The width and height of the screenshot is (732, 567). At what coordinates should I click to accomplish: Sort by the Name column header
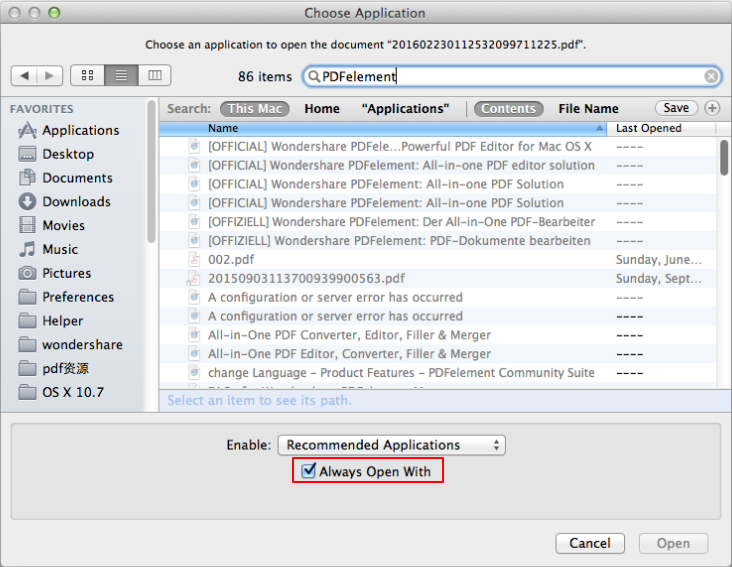point(383,128)
